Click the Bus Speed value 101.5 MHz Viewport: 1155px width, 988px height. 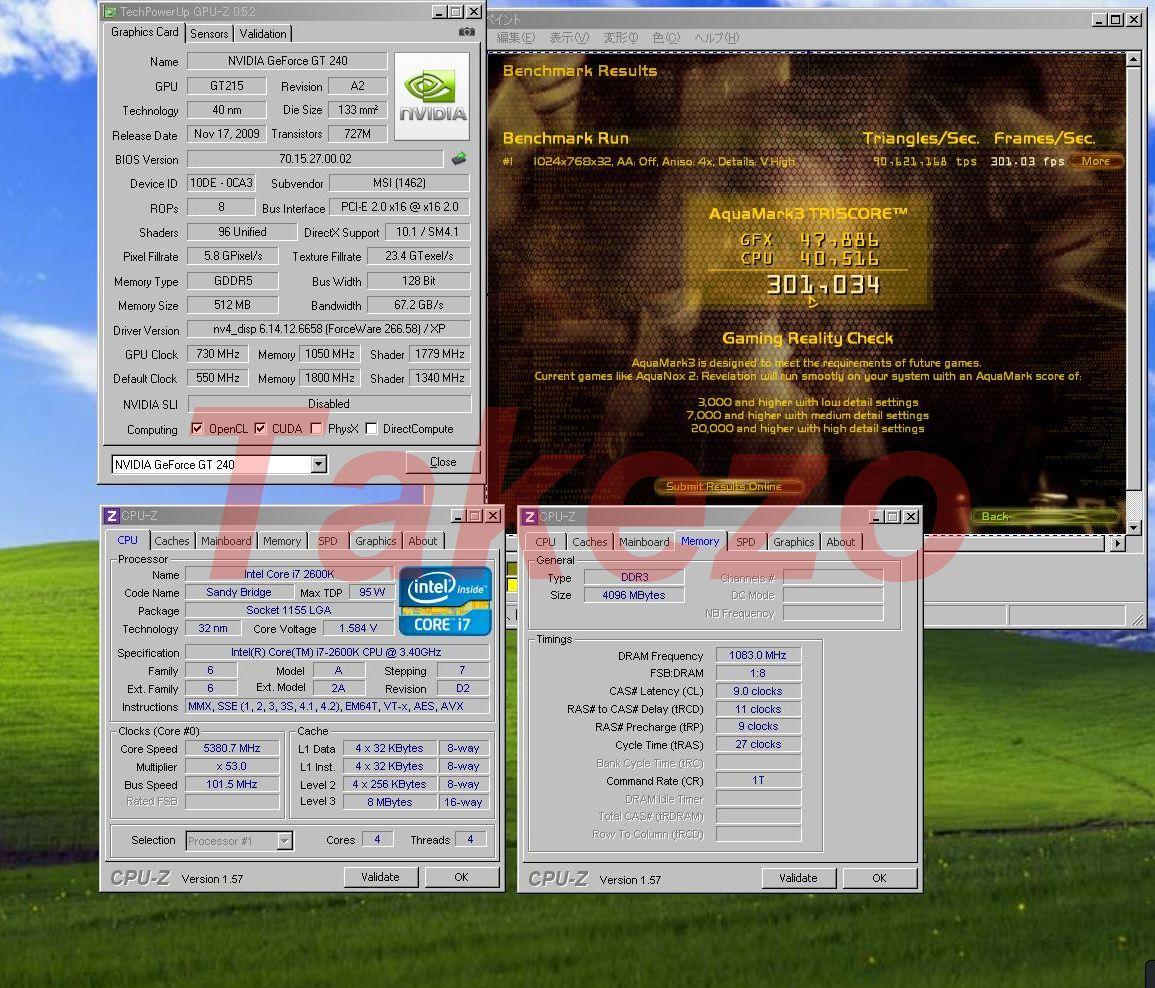232,784
